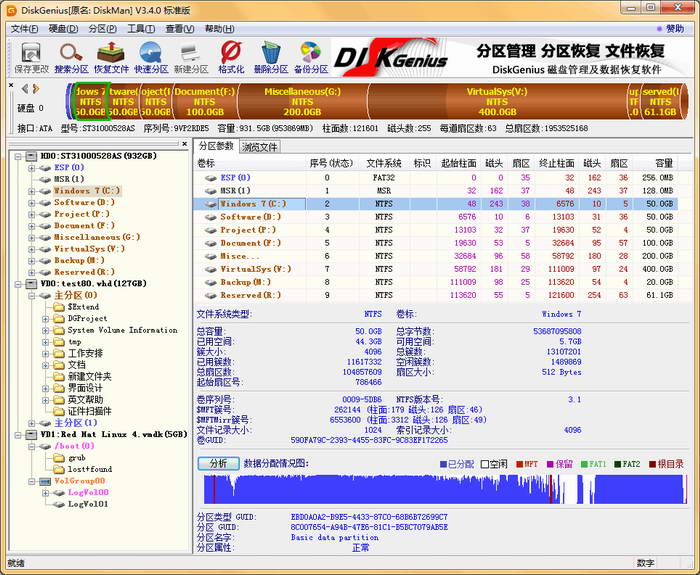
Task: Select System Volume Information folder
Action: (x=122, y=330)
